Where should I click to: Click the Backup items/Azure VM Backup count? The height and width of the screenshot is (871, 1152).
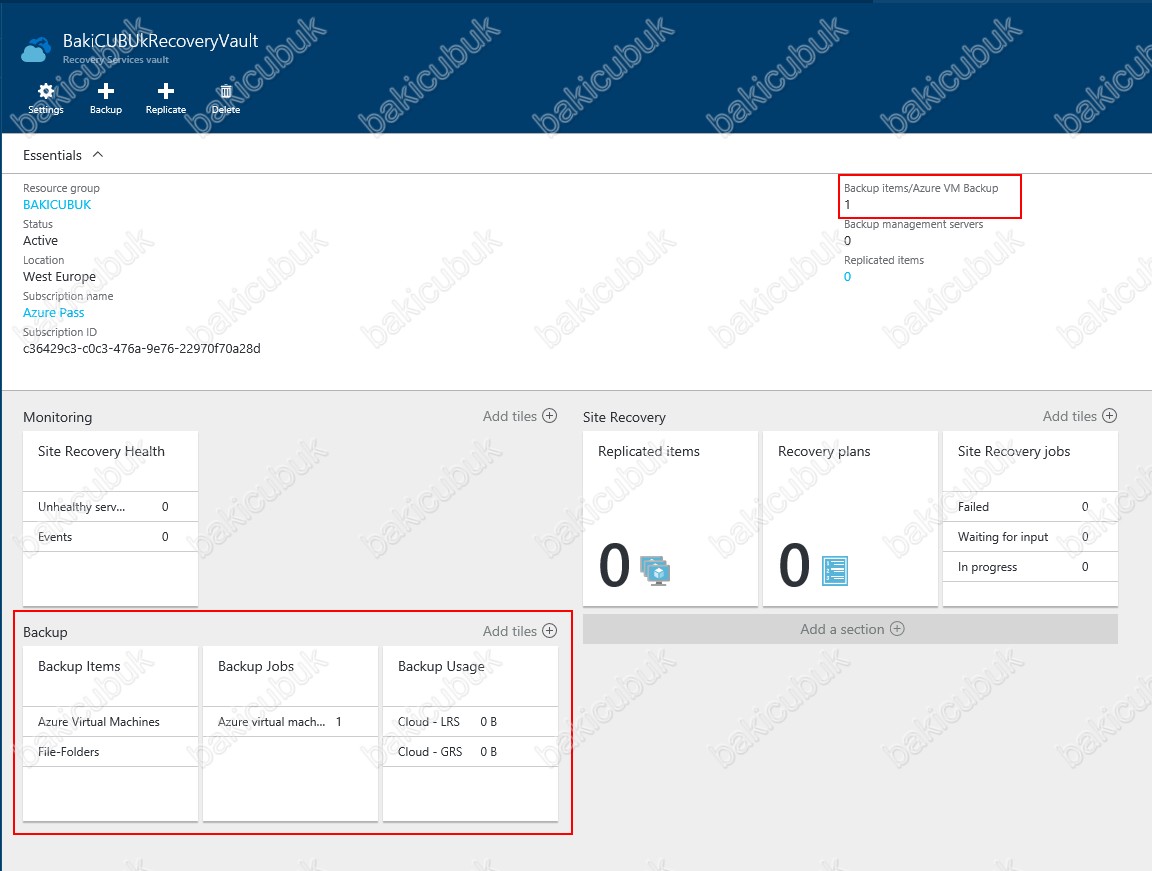[x=847, y=205]
